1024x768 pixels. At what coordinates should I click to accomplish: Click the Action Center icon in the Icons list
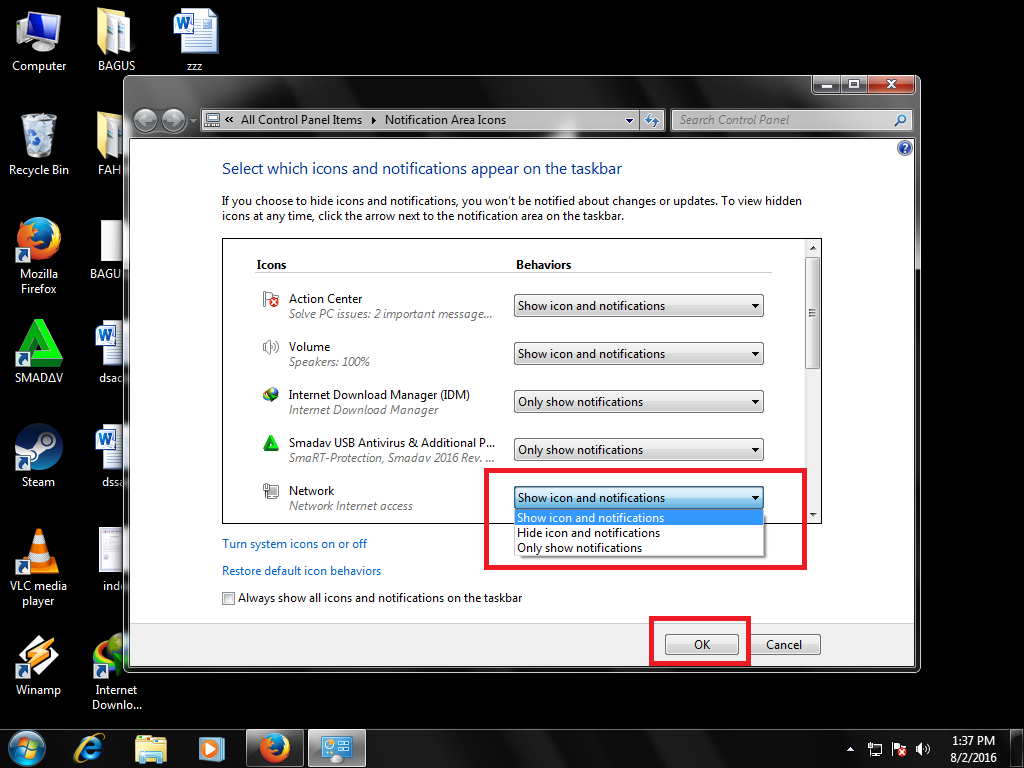pos(270,299)
